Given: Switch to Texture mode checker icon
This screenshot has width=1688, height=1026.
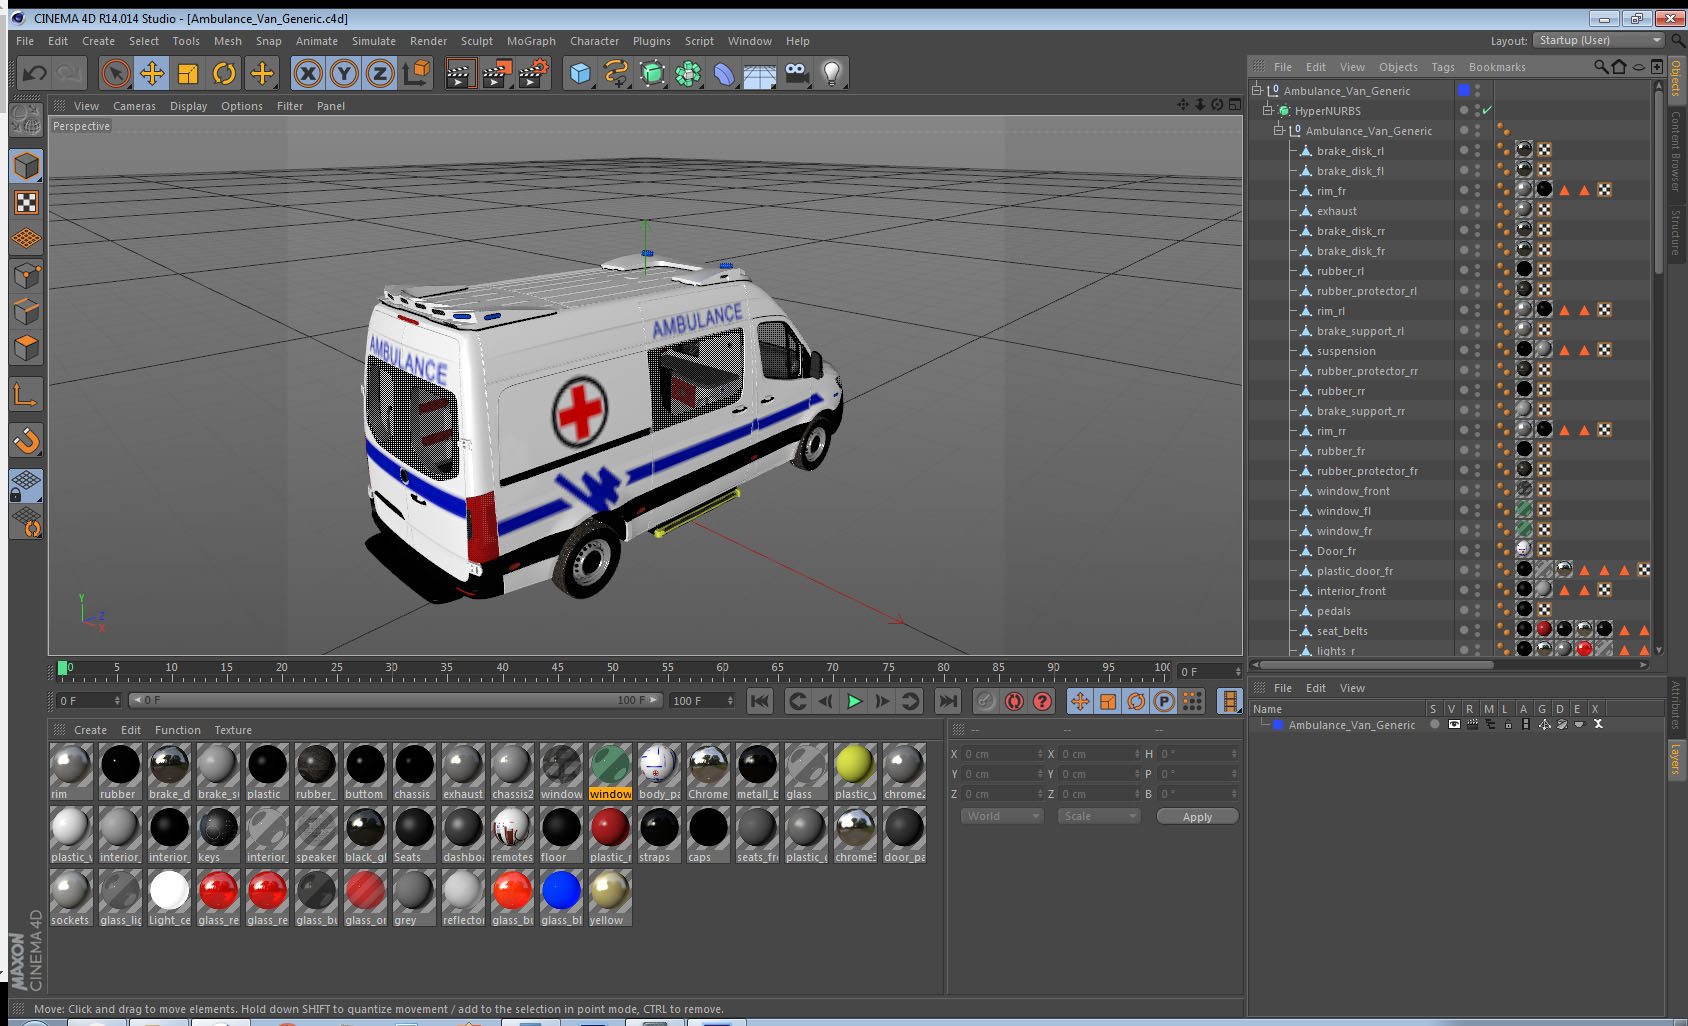Looking at the screenshot, I should (26, 203).
